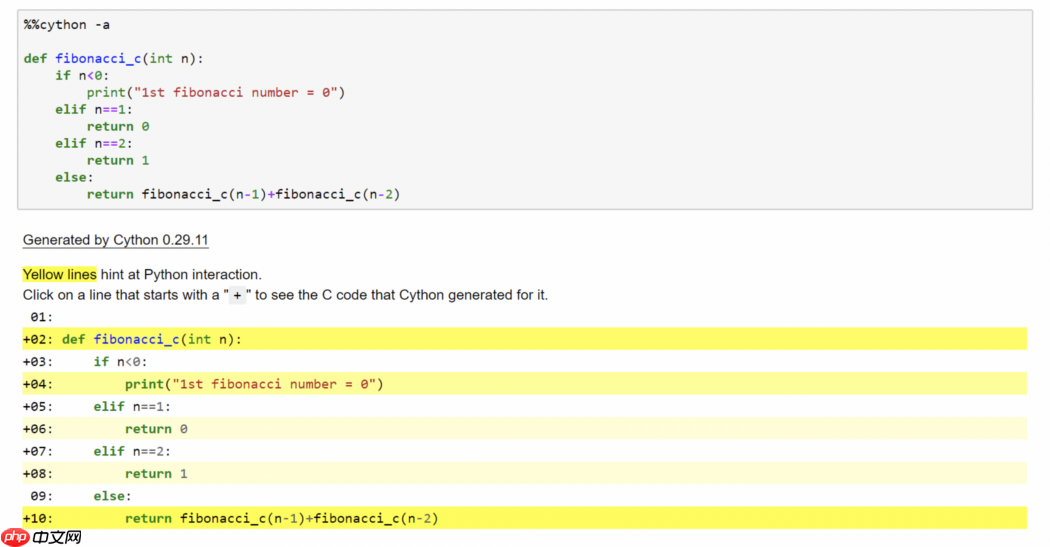Click the 中文网 site logo text

[57, 537]
